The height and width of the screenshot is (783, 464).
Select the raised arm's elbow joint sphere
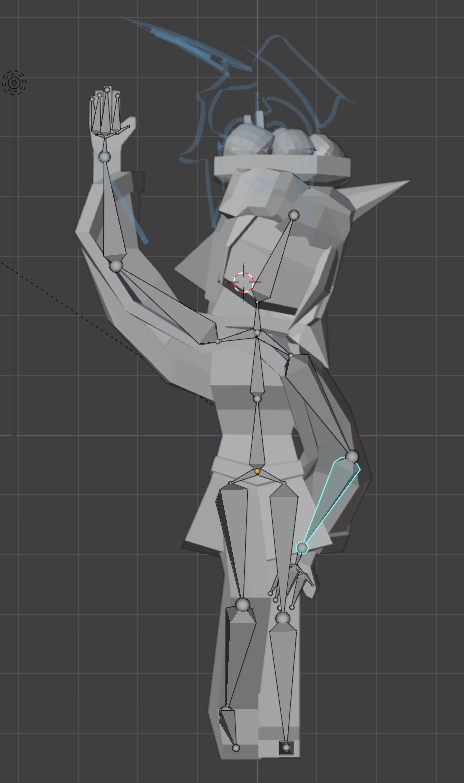(x=115, y=266)
